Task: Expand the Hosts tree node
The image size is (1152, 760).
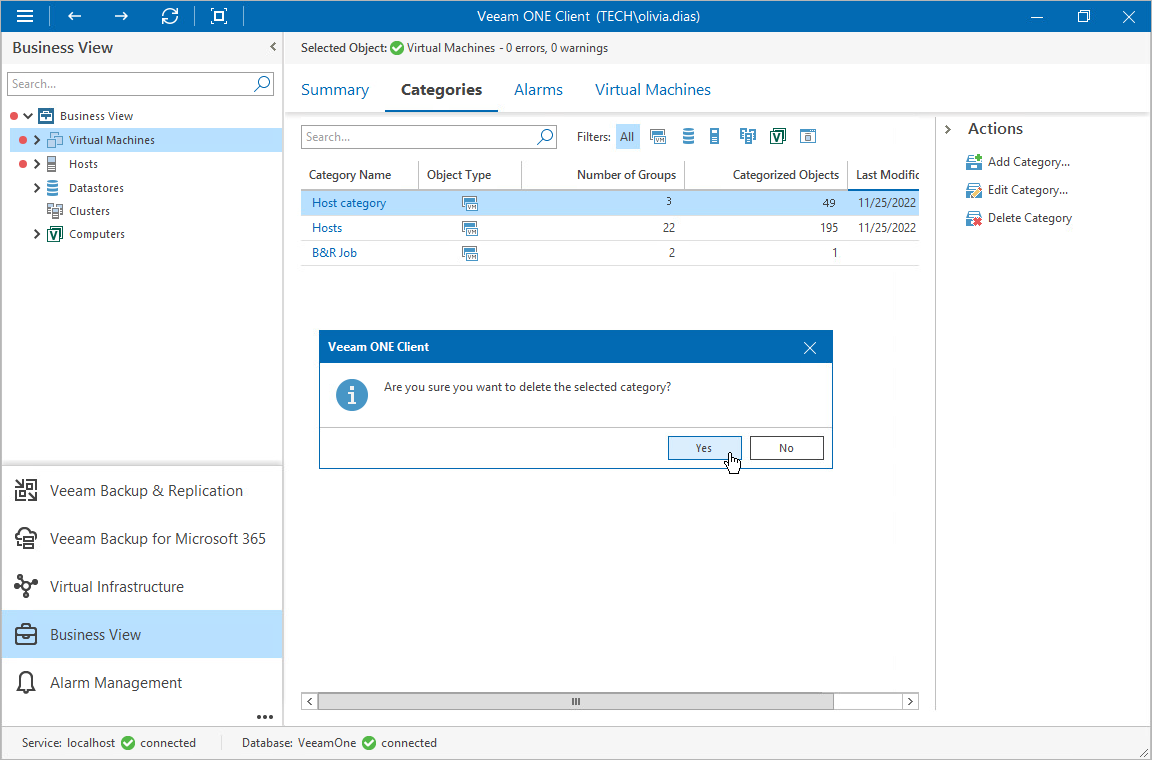Action: (x=37, y=164)
